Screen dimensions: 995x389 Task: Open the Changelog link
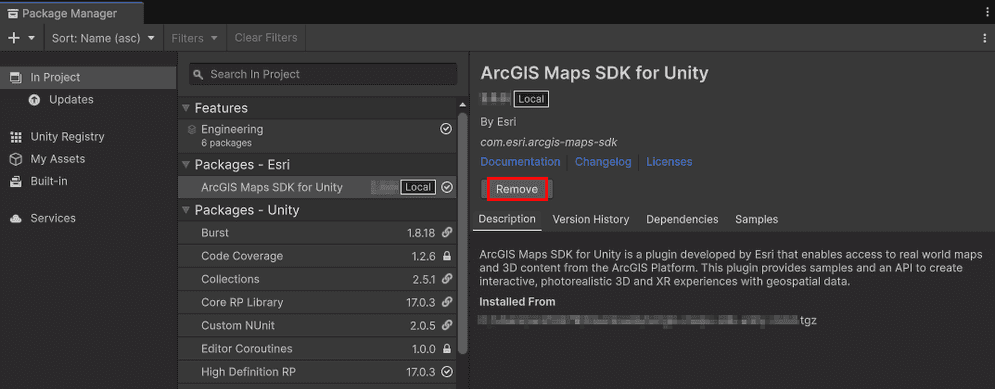tap(603, 162)
